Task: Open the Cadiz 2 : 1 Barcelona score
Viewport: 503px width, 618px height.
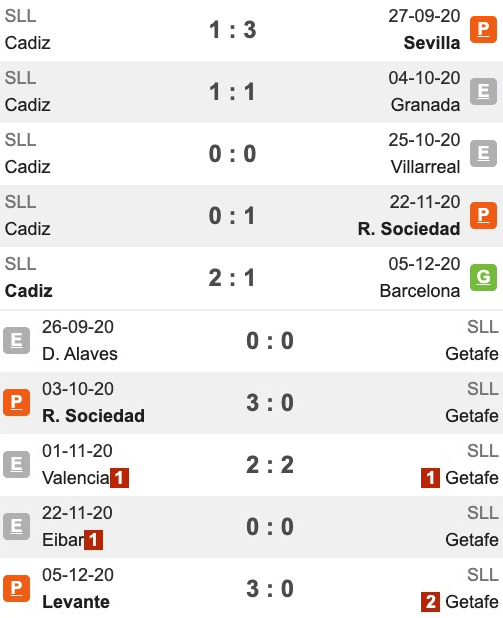Action: pyautogui.click(x=232, y=277)
